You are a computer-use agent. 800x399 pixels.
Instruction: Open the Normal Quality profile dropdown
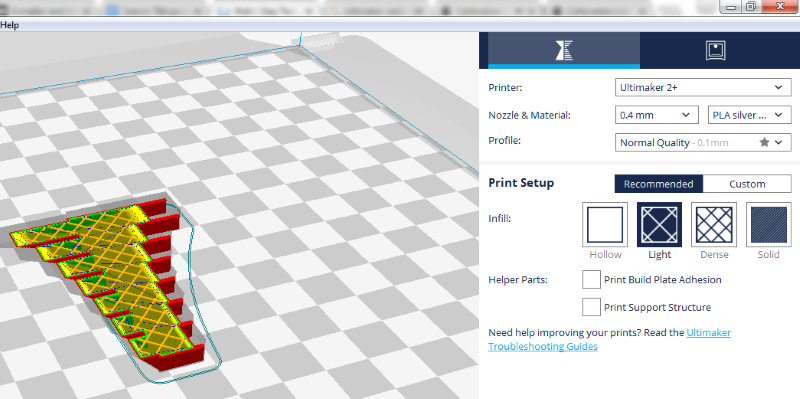tap(703, 142)
